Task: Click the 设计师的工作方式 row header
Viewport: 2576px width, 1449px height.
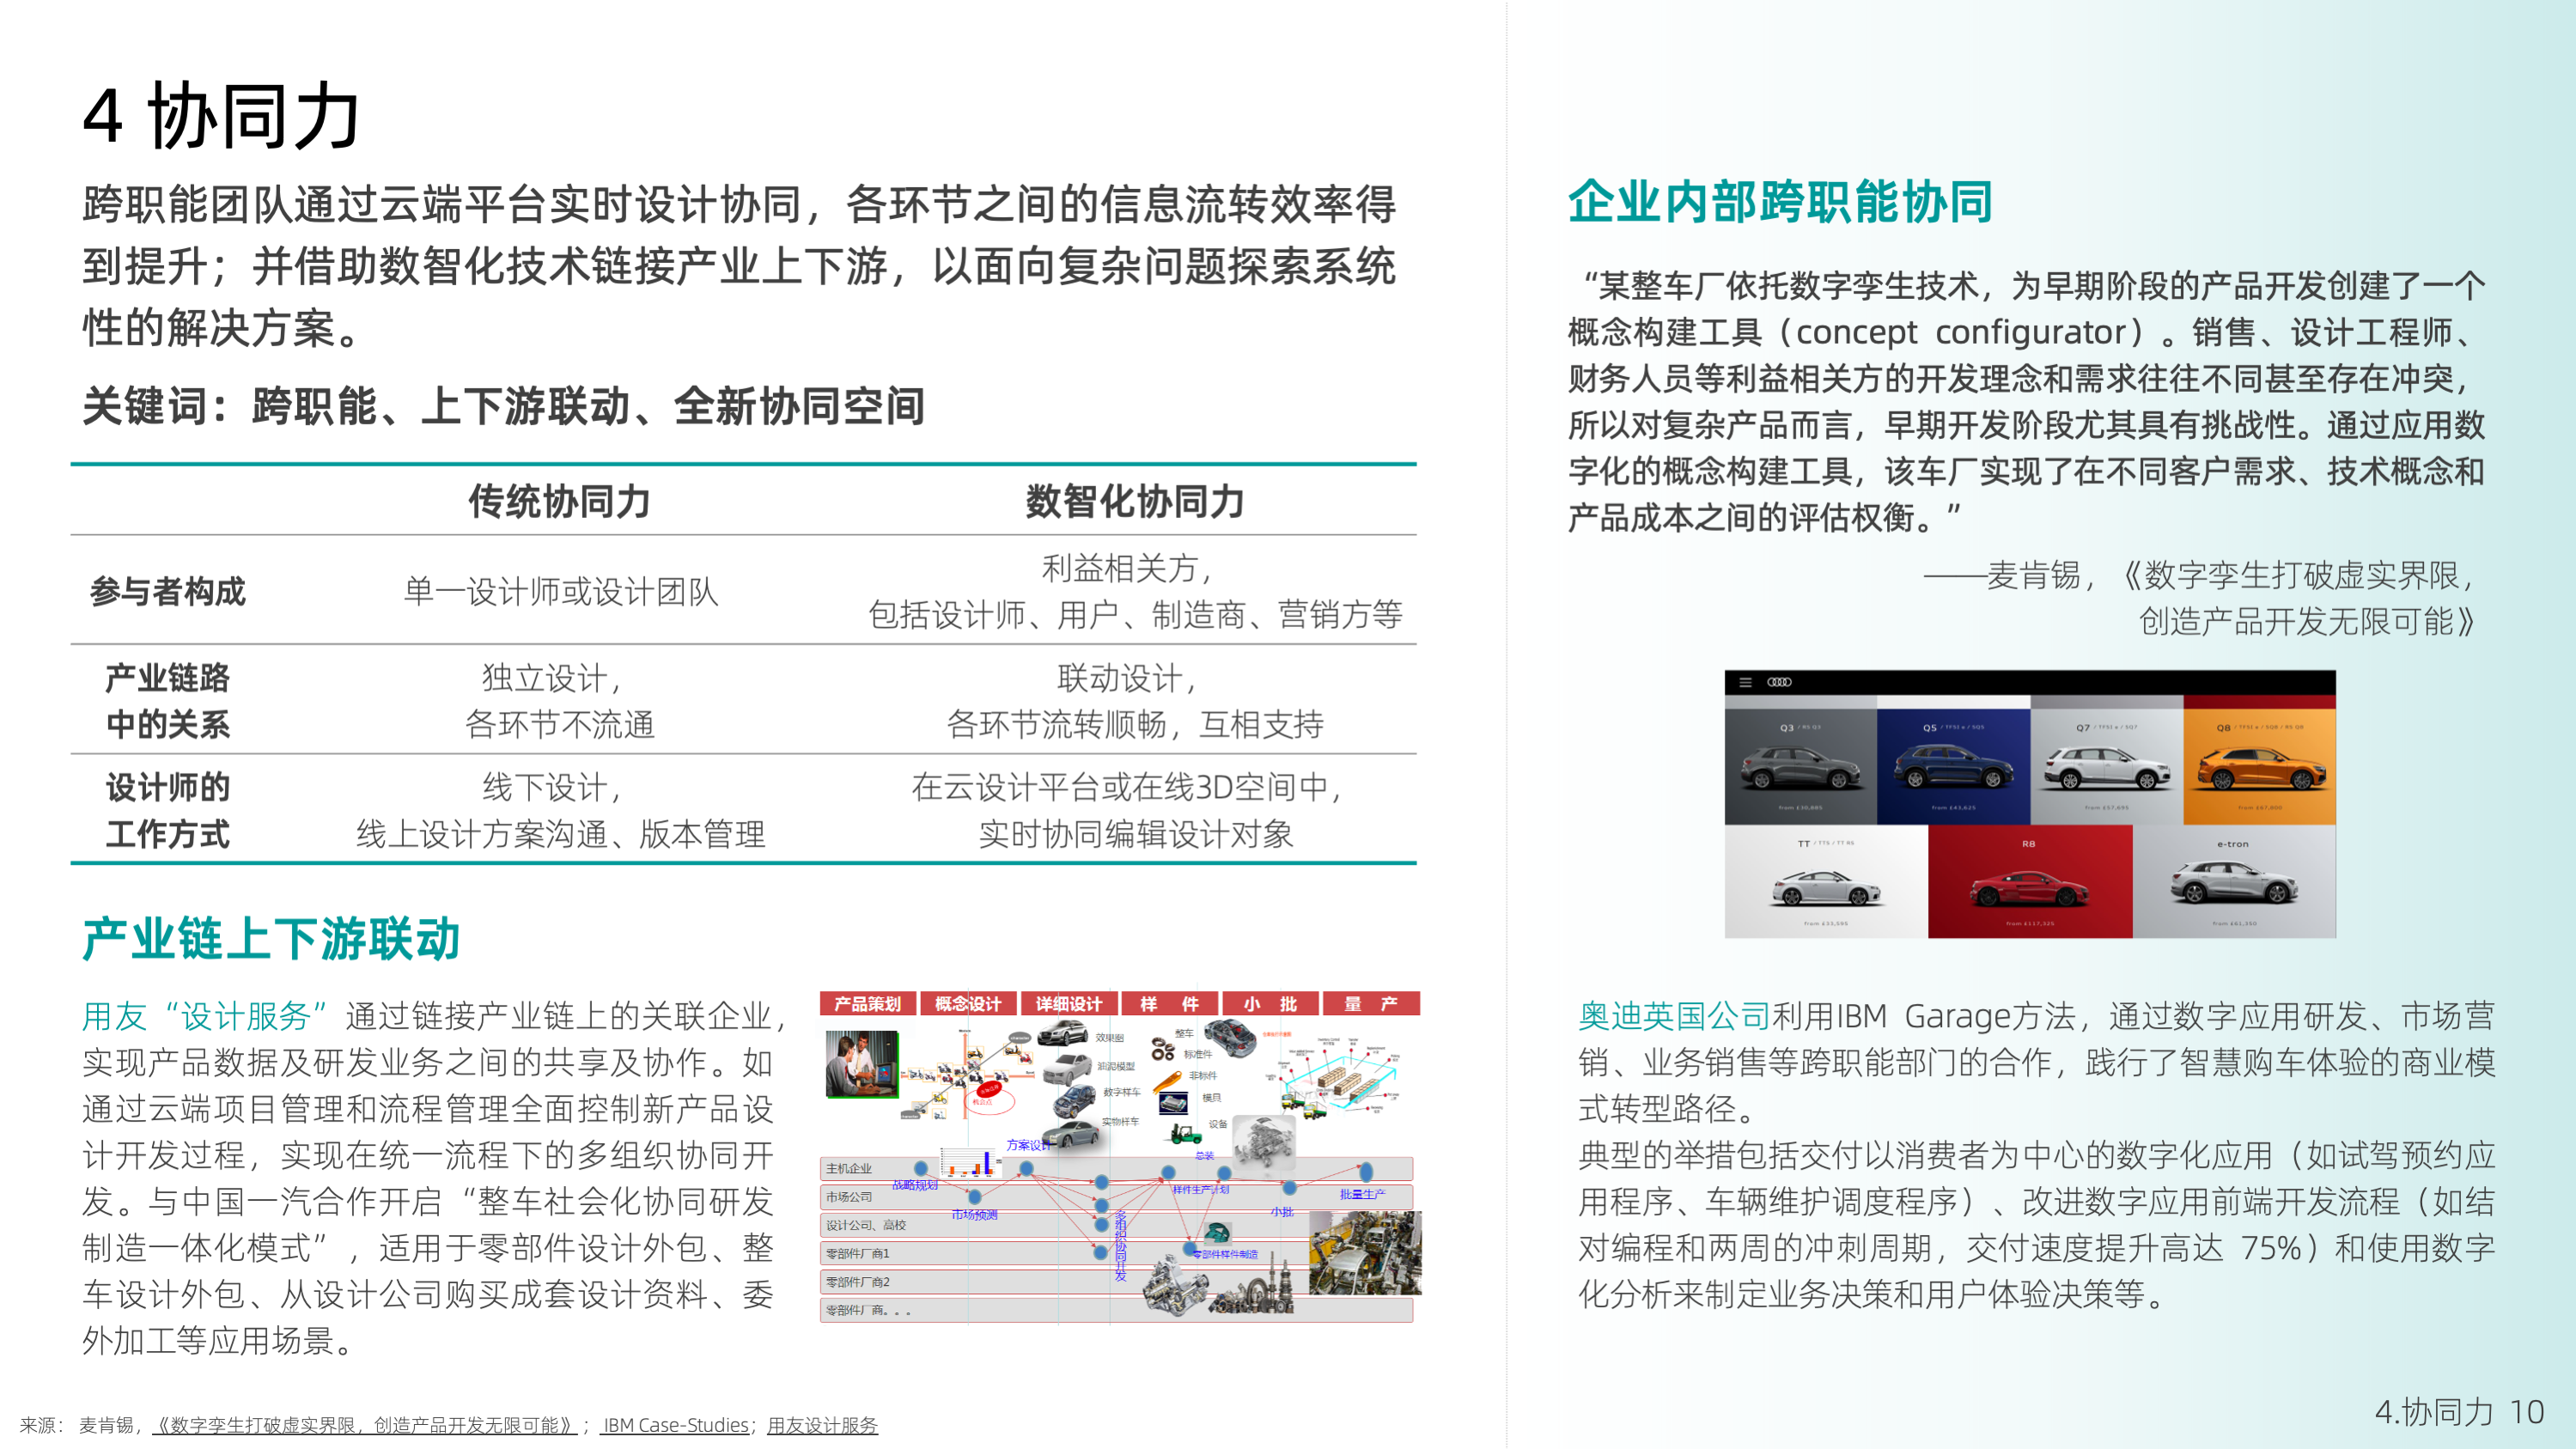Action: 168,811
